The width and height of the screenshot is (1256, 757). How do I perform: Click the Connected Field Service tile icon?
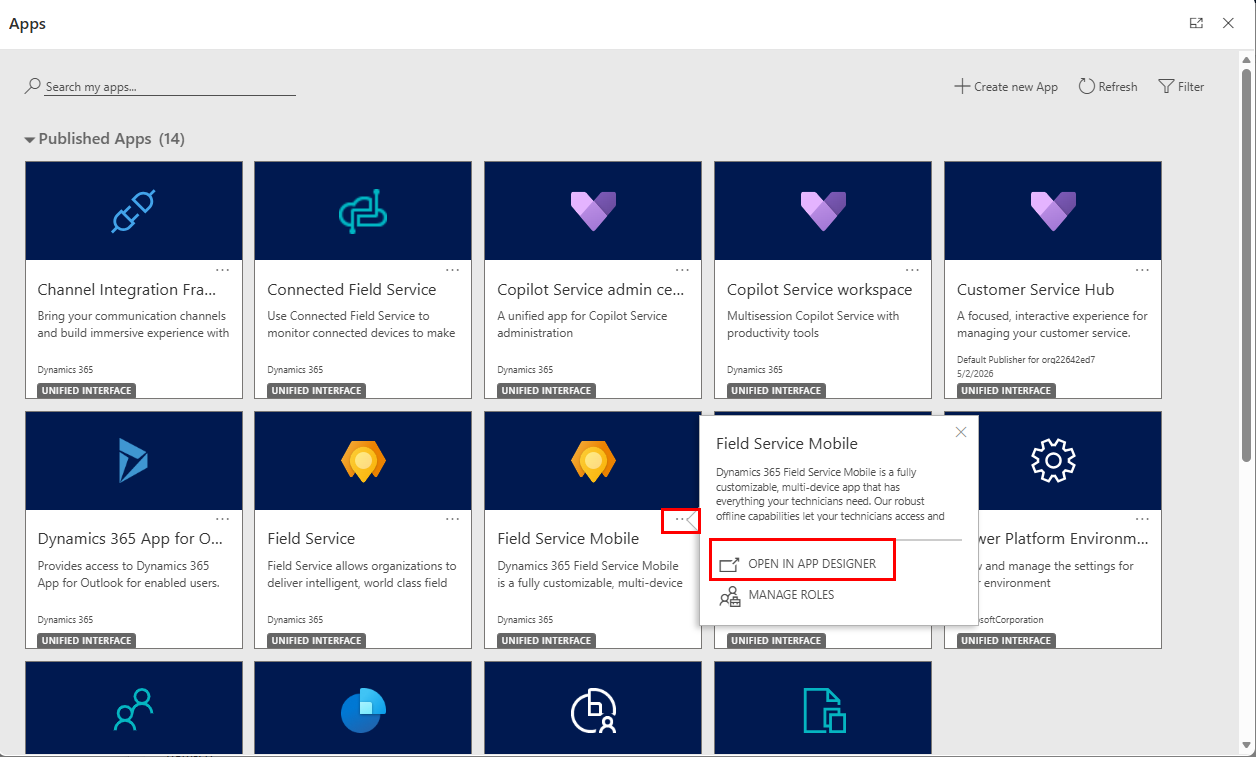[363, 211]
